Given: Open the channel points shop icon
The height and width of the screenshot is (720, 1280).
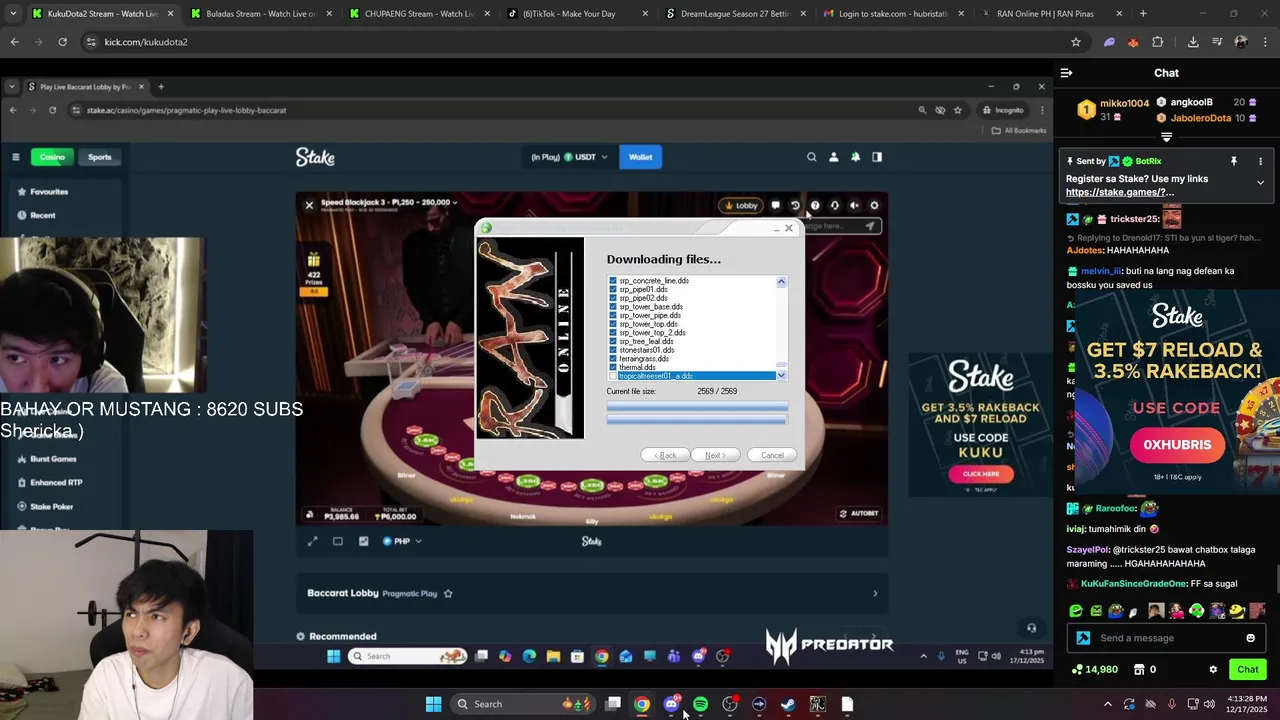Looking at the screenshot, I should [1139, 670].
